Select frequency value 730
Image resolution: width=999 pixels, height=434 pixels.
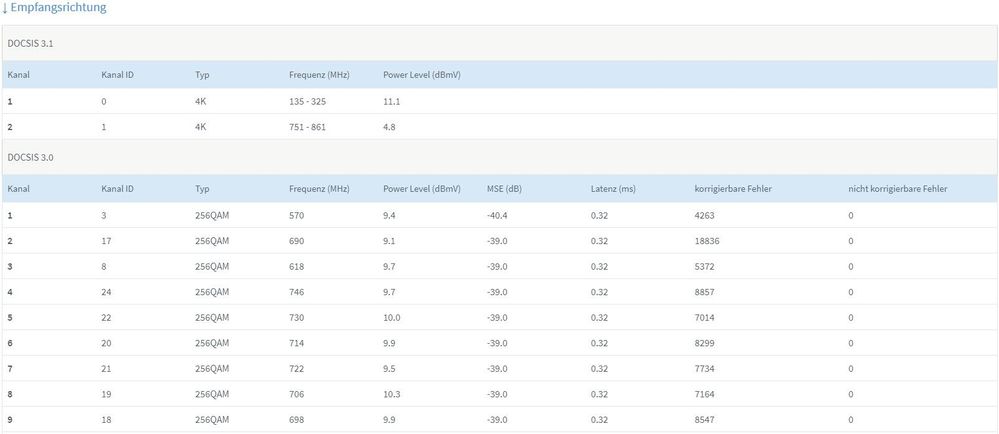pos(296,317)
